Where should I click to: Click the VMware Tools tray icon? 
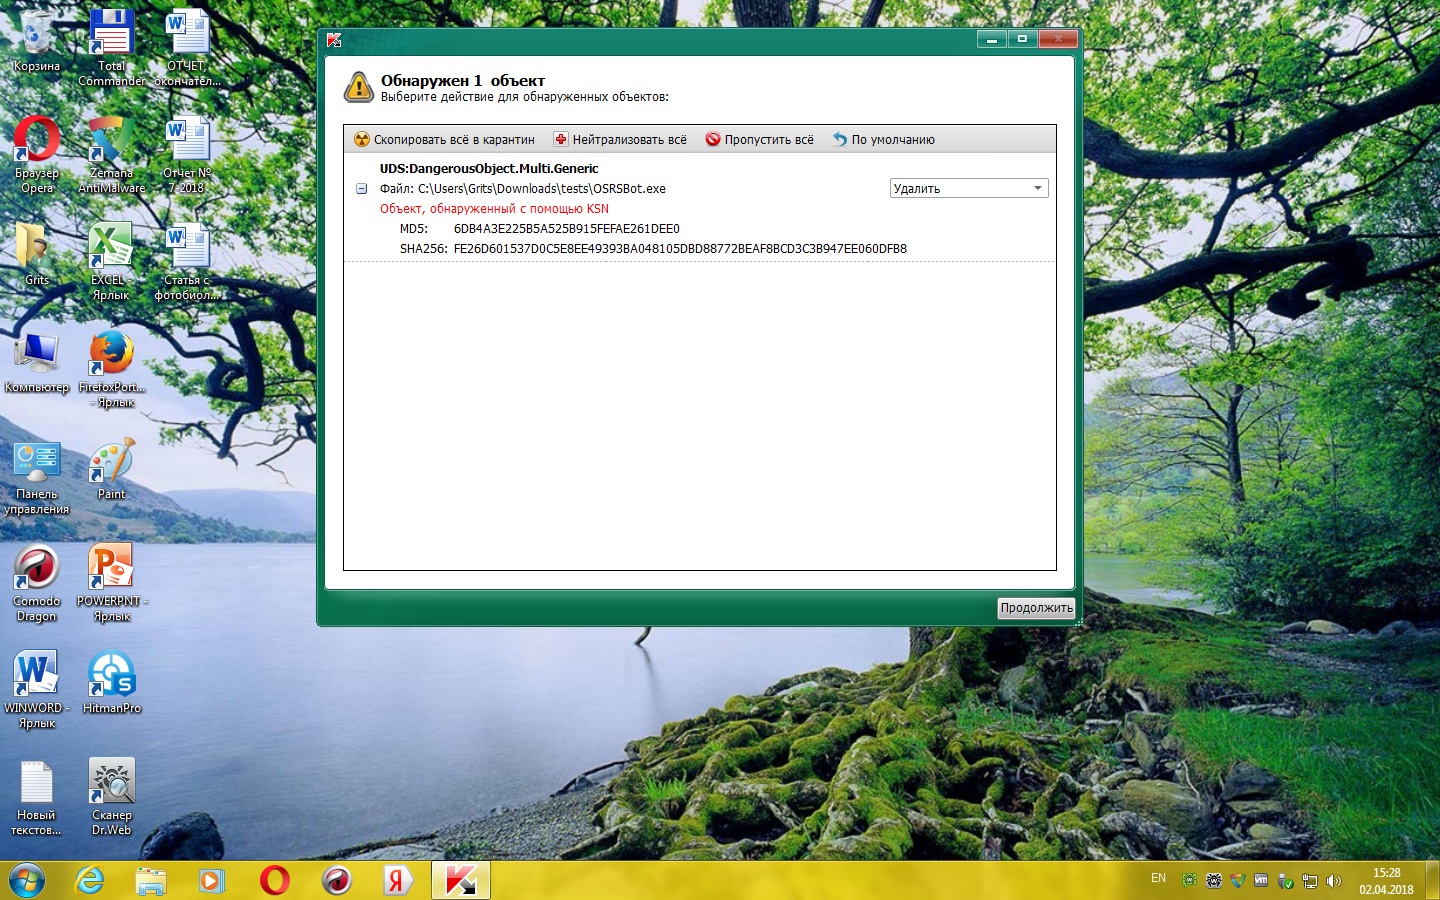1261,881
